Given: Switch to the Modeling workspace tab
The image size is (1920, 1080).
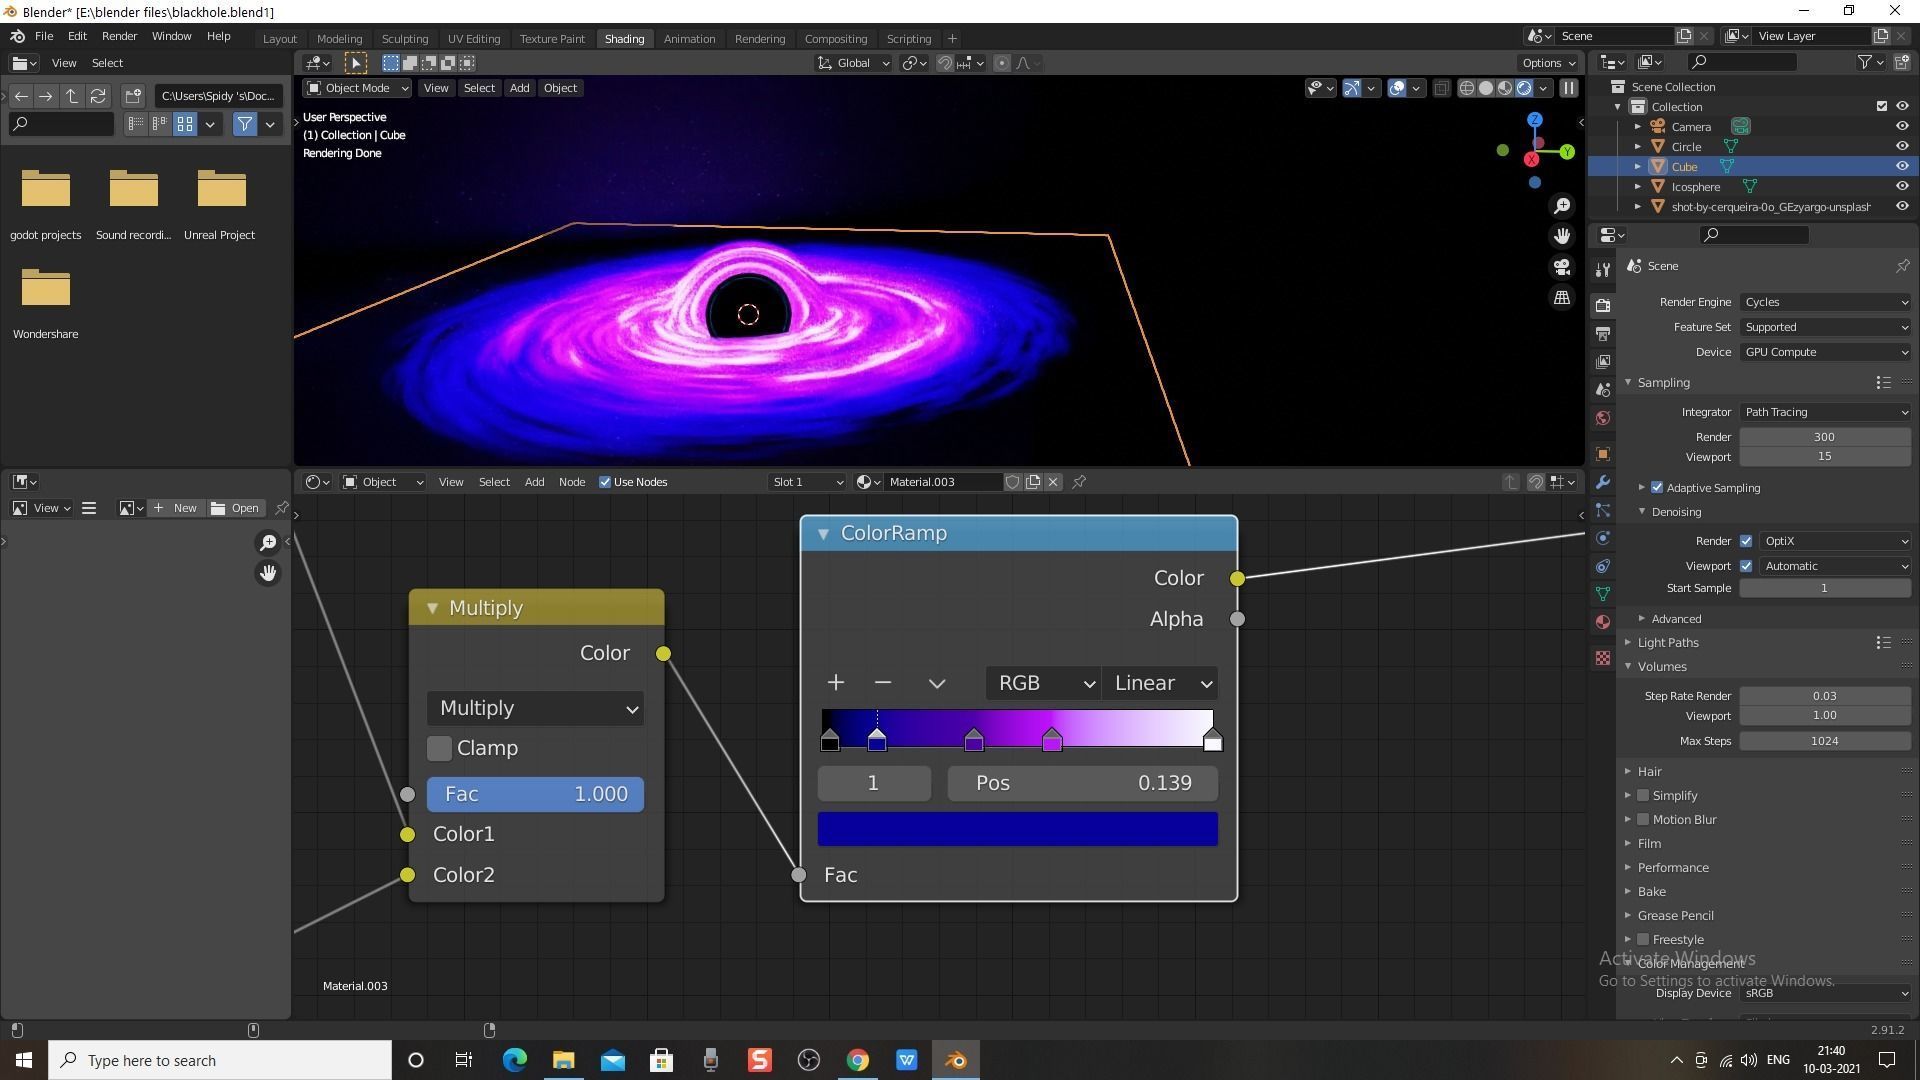Looking at the screenshot, I should pyautogui.click(x=339, y=38).
